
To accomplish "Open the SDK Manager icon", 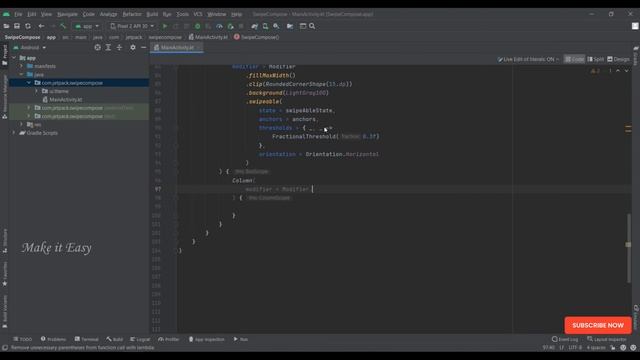I will 276,26.
